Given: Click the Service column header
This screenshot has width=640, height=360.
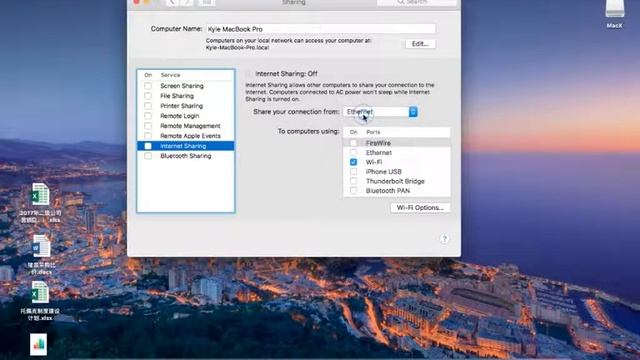Looking at the screenshot, I should pyautogui.click(x=170, y=75).
